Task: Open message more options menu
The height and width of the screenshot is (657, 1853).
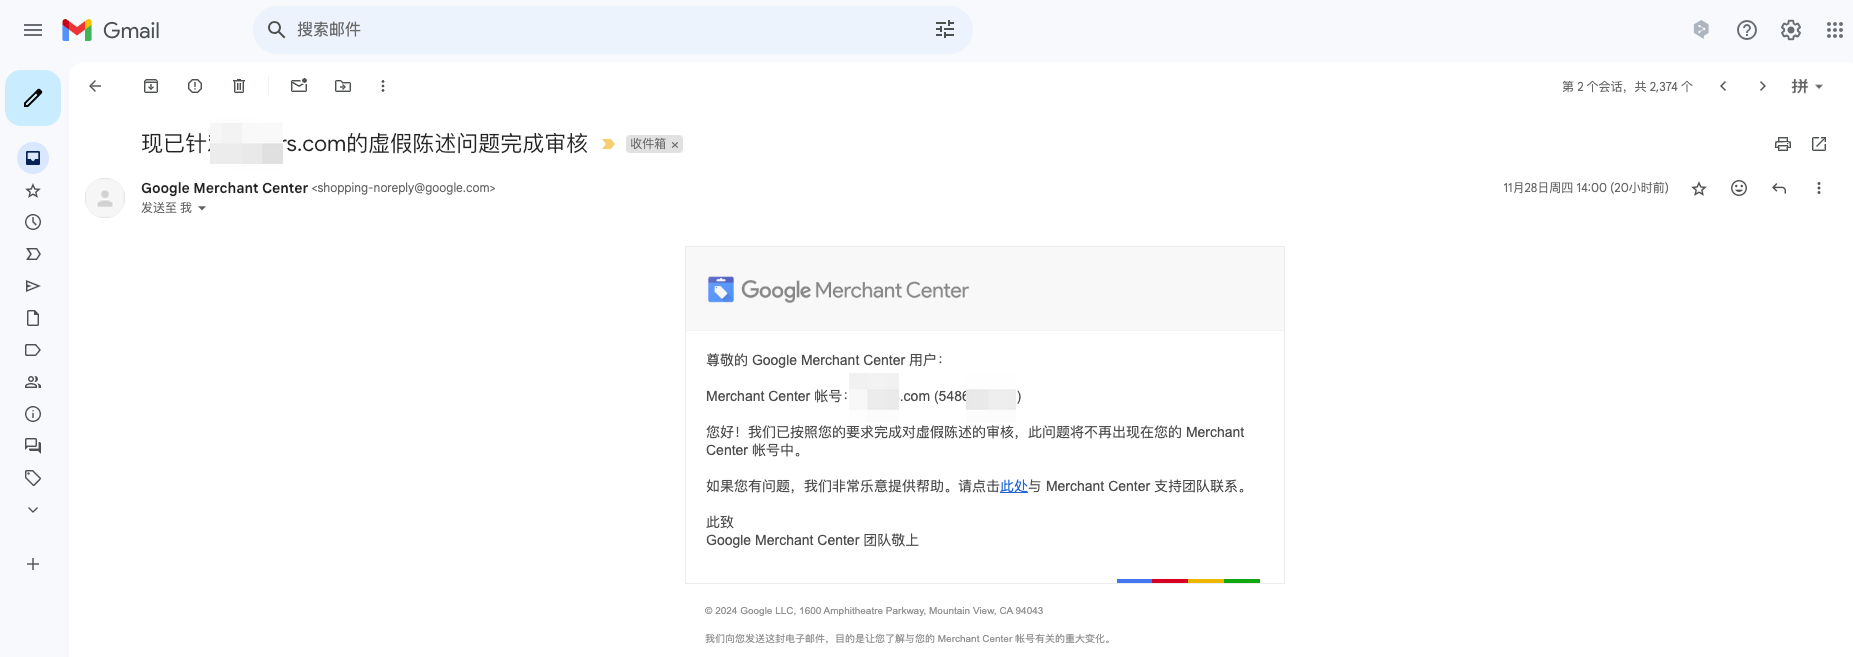Action: point(1819,188)
